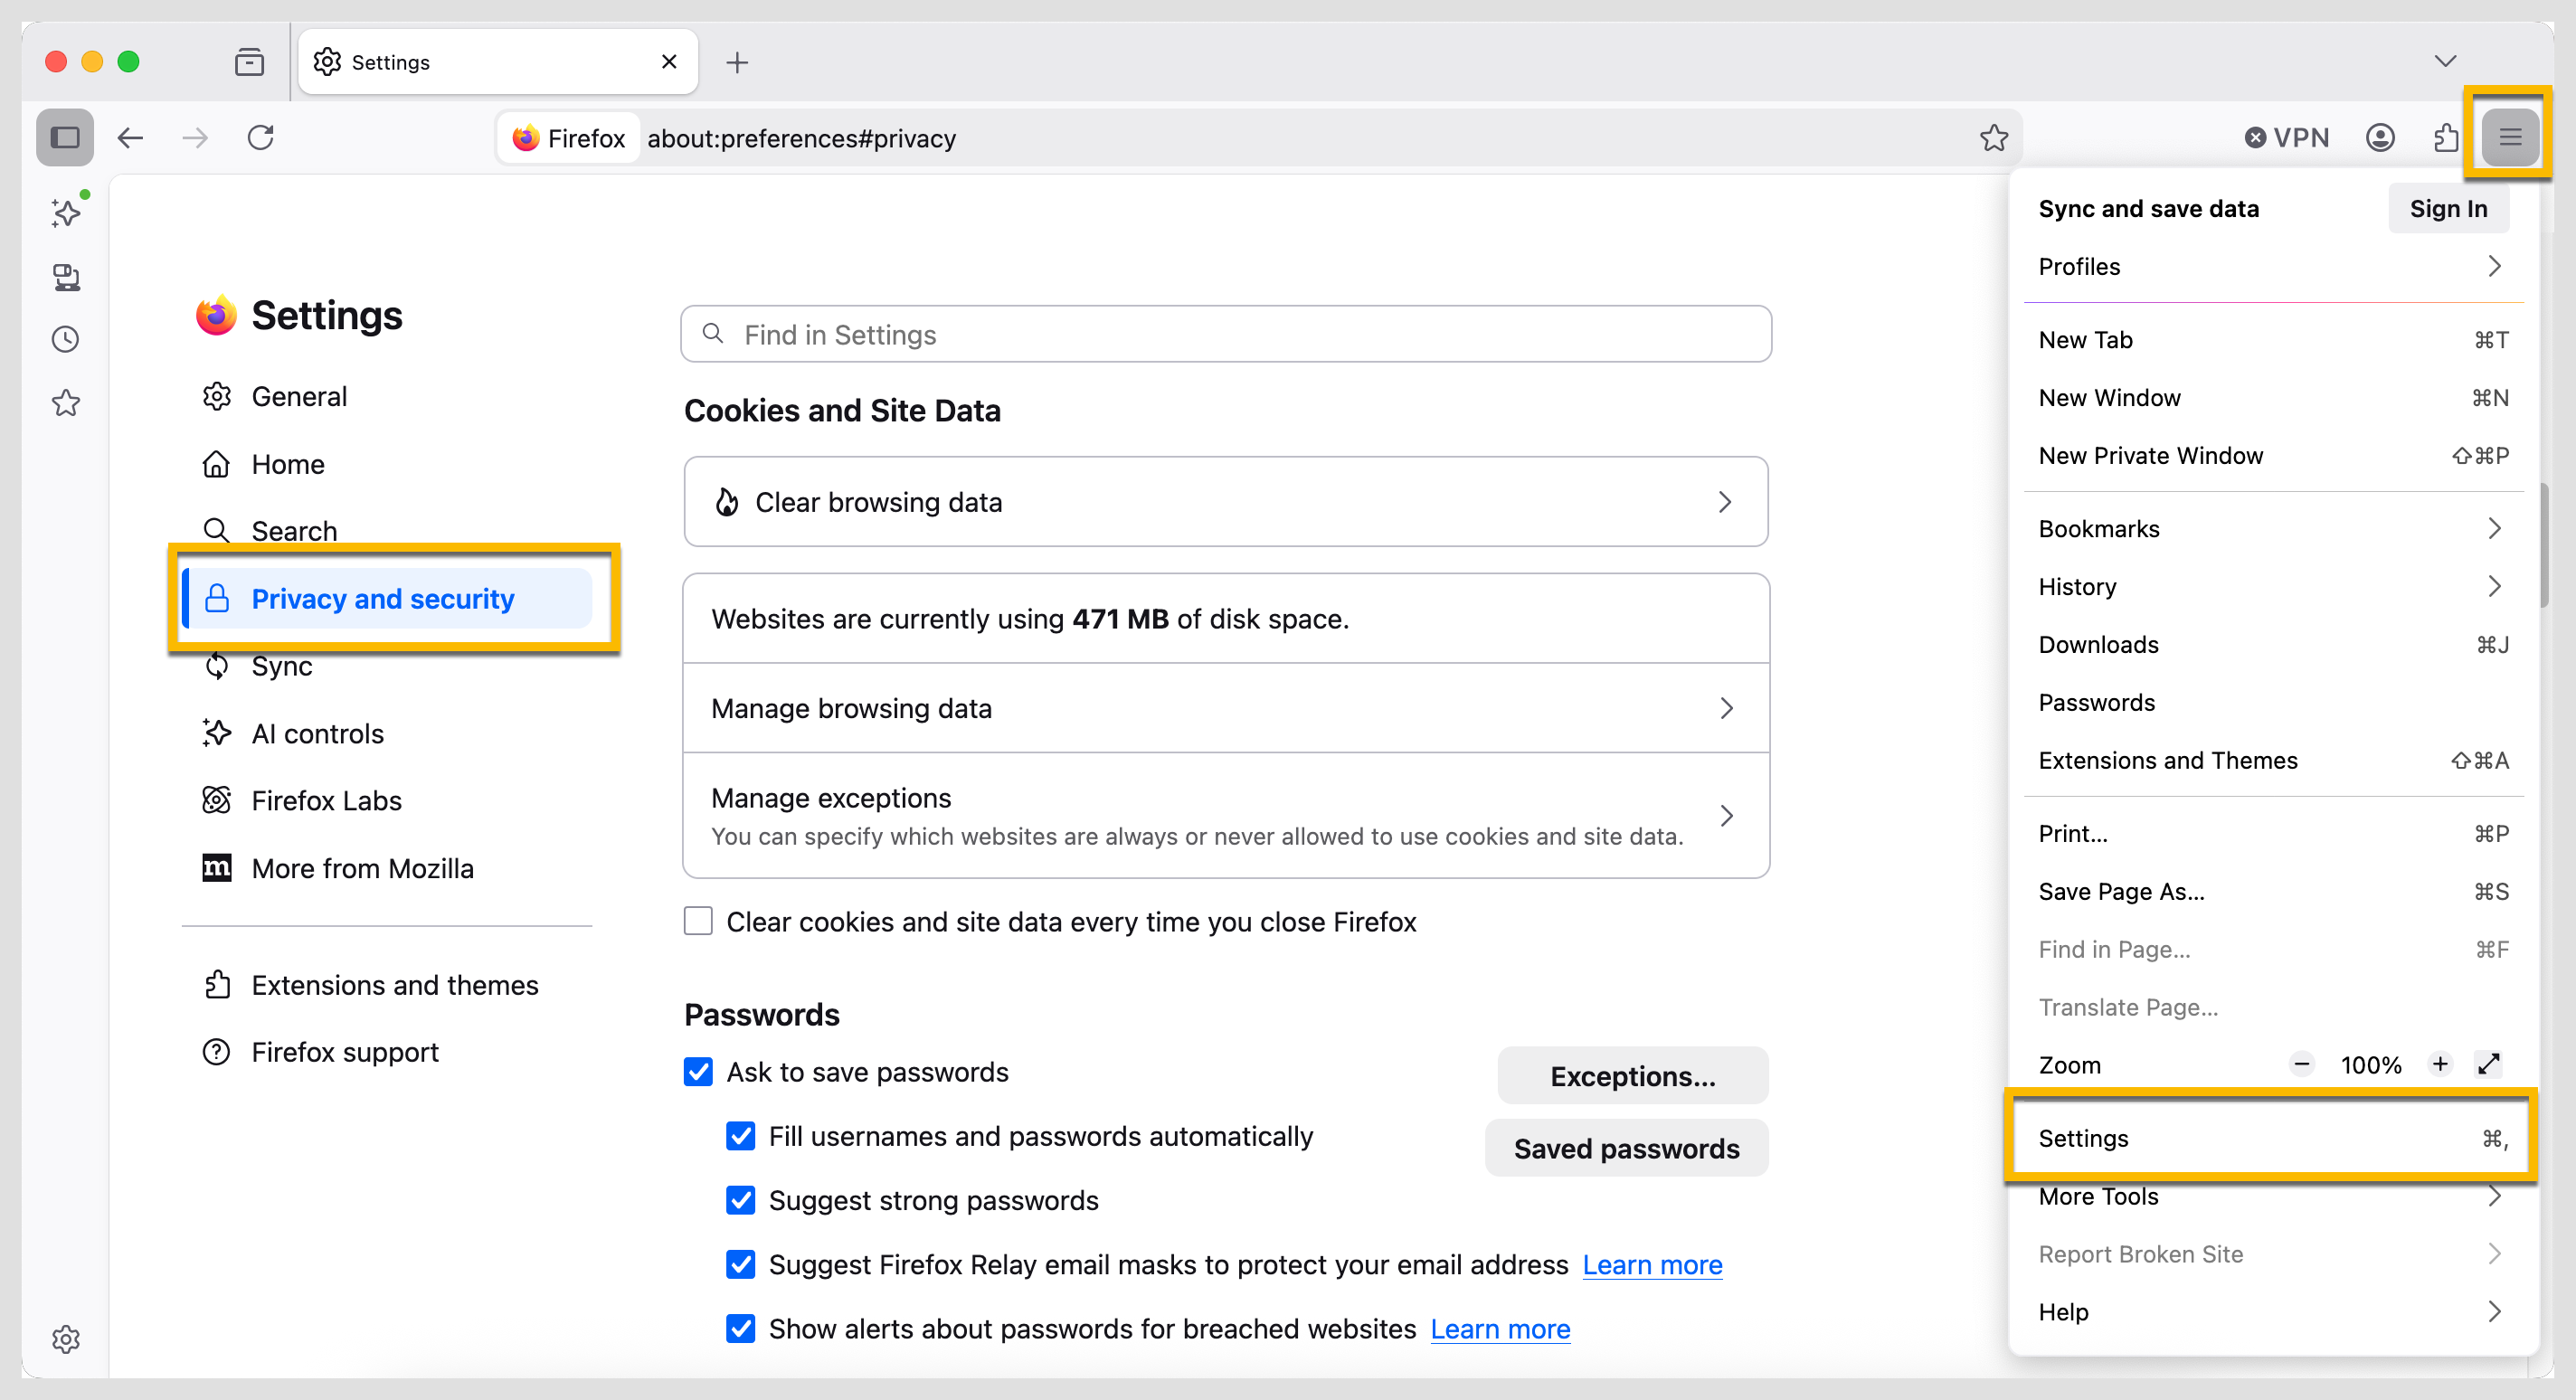Open the tab groups list icon
This screenshot has width=2576, height=1400.
point(249,62)
